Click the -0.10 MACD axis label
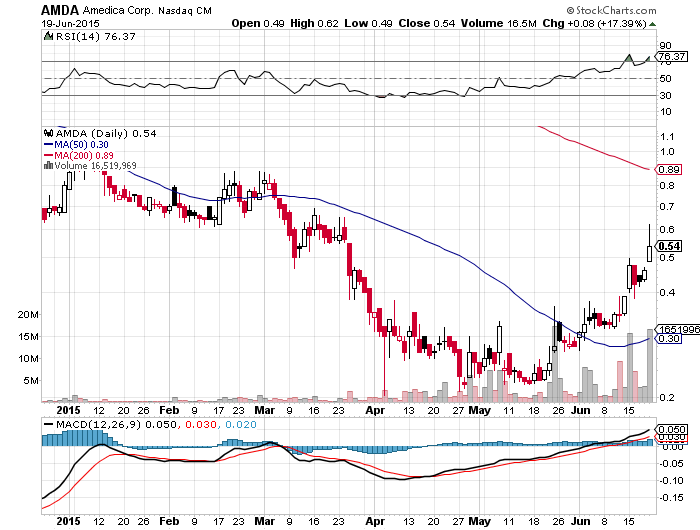700x530 pixels. [x=671, y=481]
